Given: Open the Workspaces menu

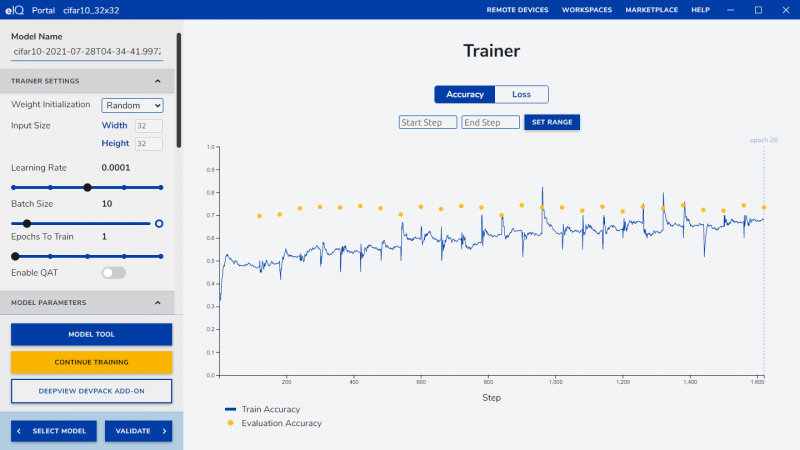Looking at the screenshot, I should pos(587,10).
